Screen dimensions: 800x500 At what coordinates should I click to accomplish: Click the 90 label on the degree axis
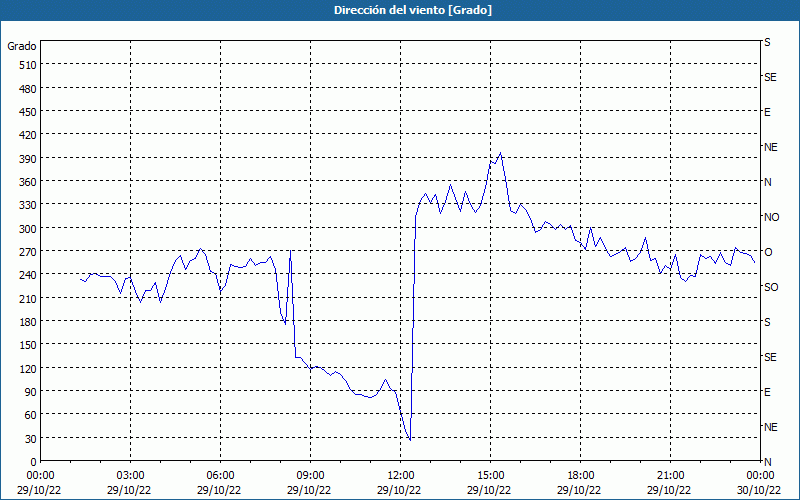[31, 392]
